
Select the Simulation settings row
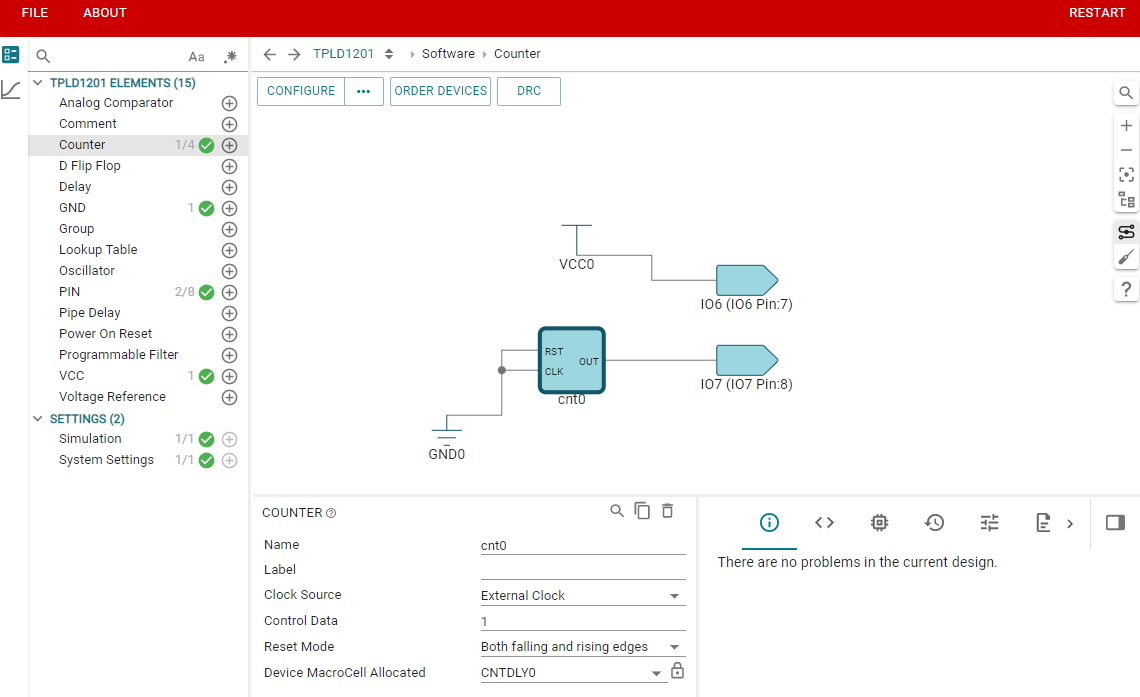pyautogui.click(x=138, y=439)
